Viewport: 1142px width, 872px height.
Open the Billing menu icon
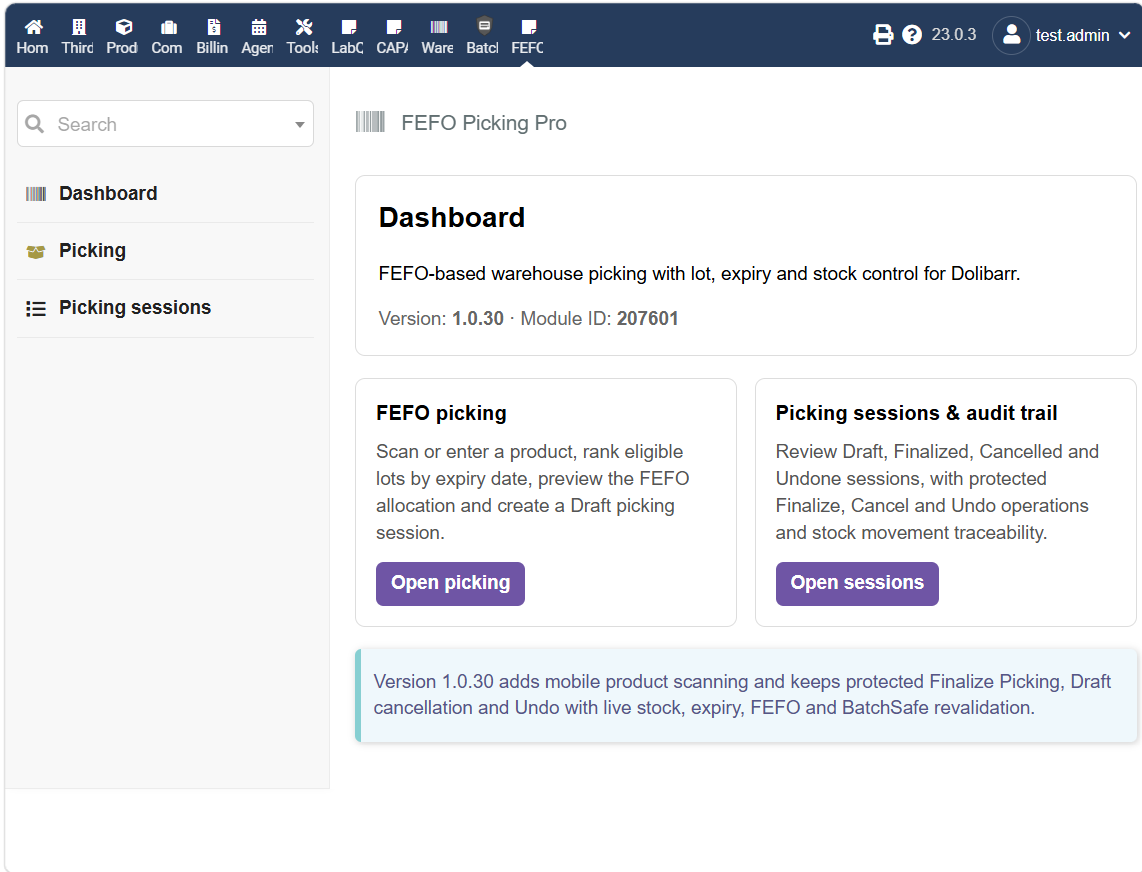[x=213, y=28]
